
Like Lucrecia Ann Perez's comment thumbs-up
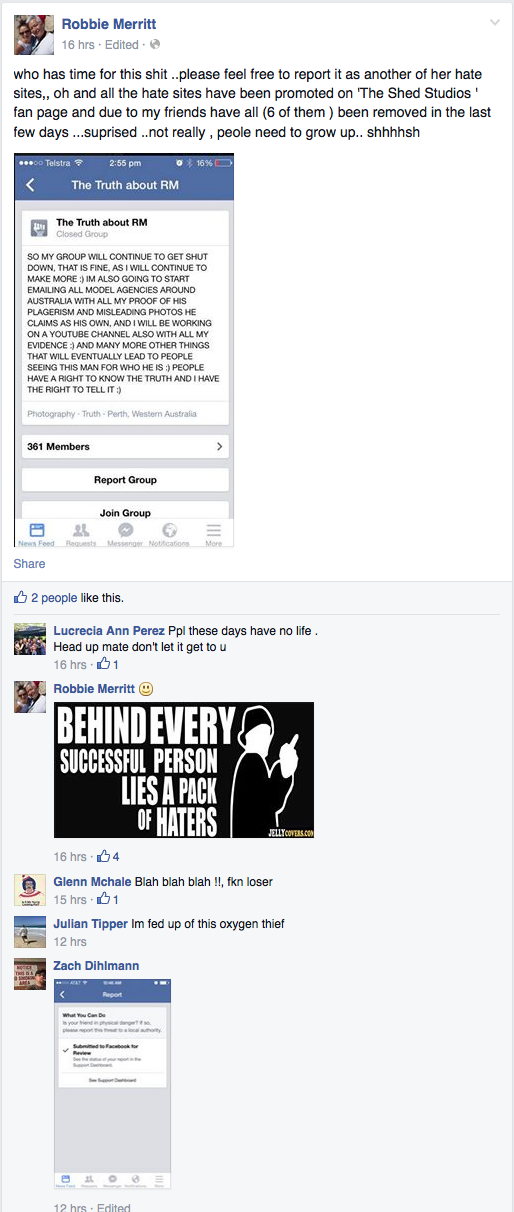103,665
